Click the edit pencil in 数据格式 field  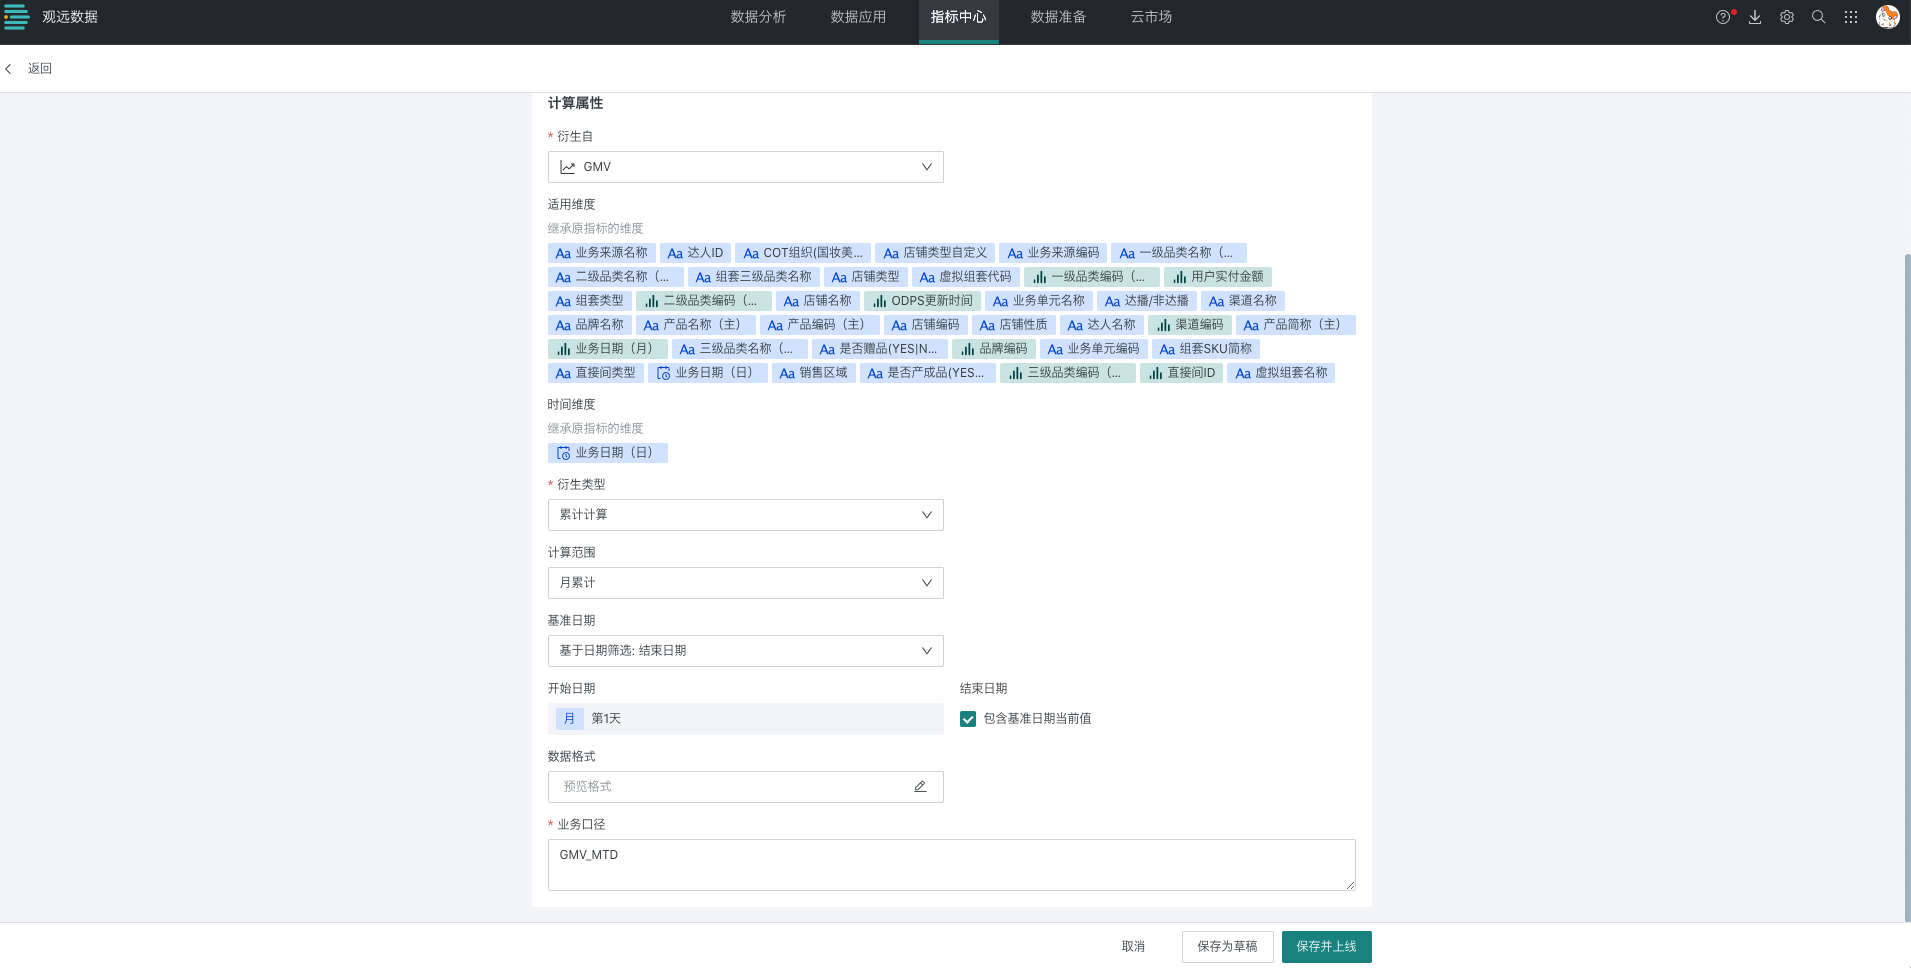(x=920, y=787)
